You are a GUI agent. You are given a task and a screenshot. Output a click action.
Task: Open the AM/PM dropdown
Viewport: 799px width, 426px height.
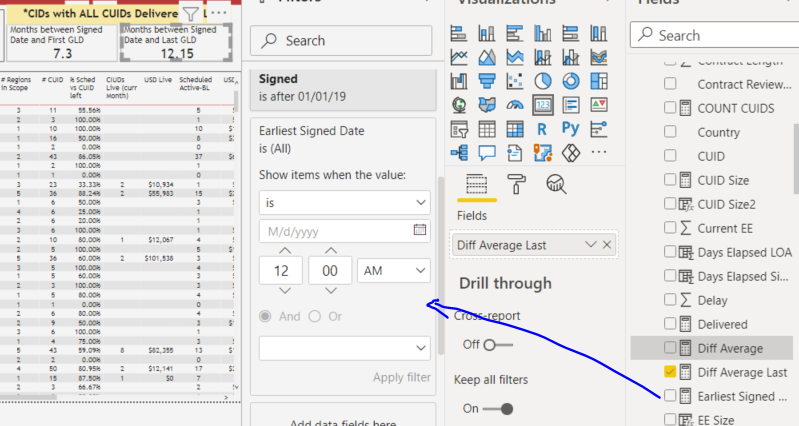tap(394, 271)
